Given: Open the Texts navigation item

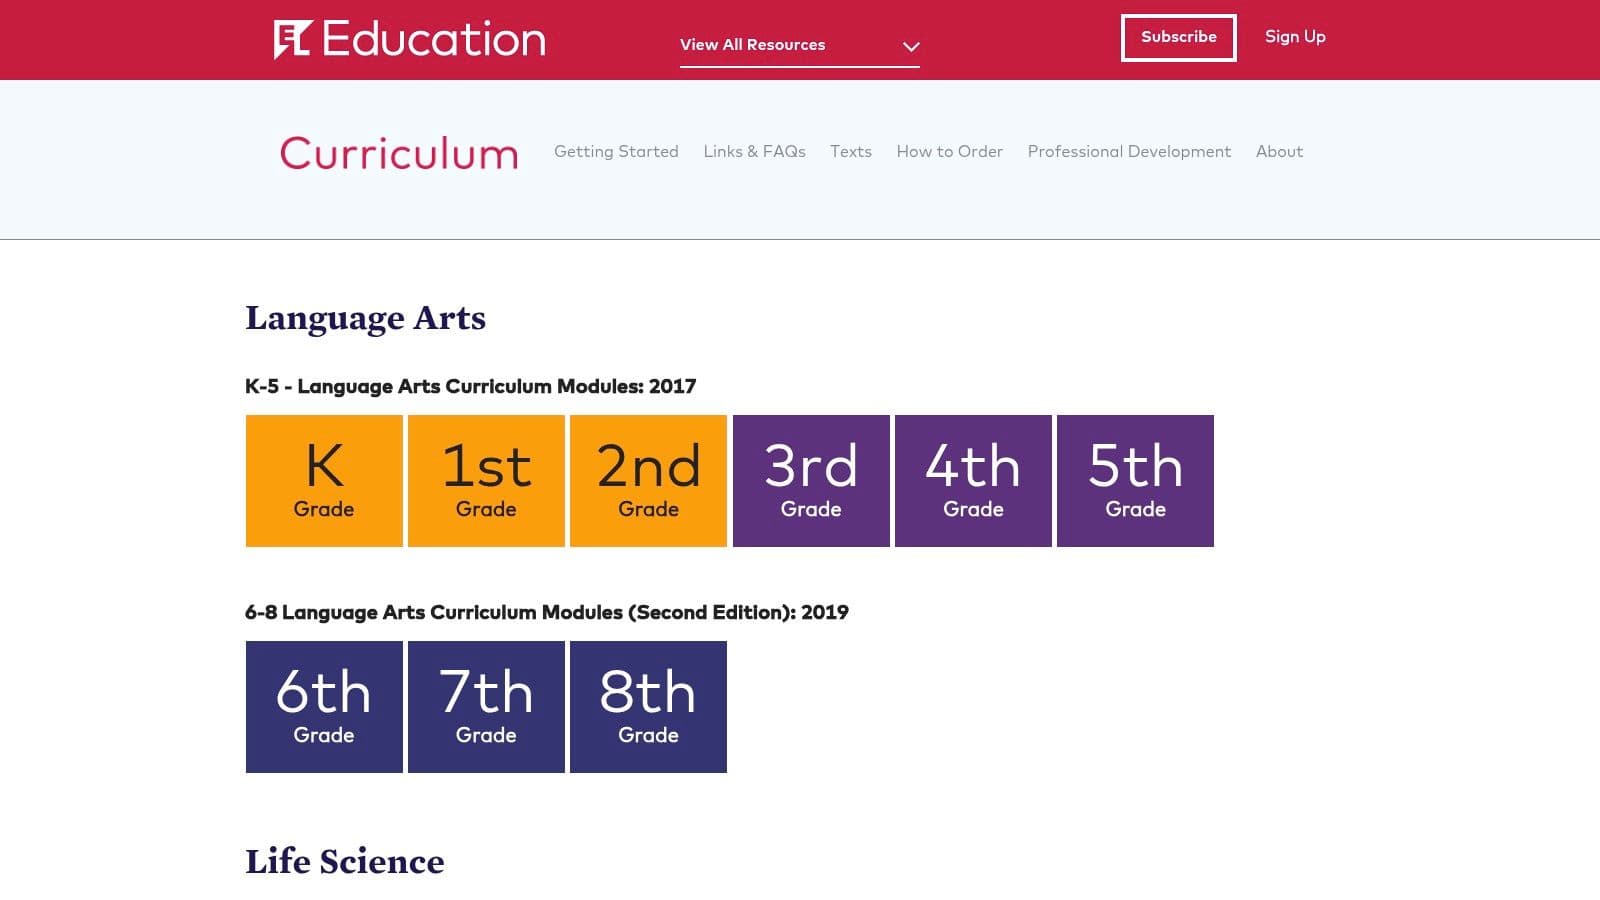Looking at the screenshot, I should (851, 151).
